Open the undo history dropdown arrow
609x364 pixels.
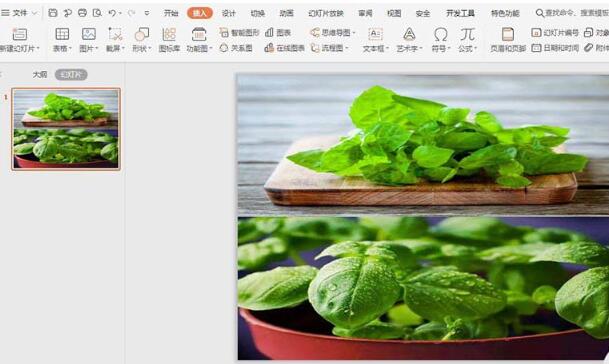pyautogui.click(x=120, y=13)
